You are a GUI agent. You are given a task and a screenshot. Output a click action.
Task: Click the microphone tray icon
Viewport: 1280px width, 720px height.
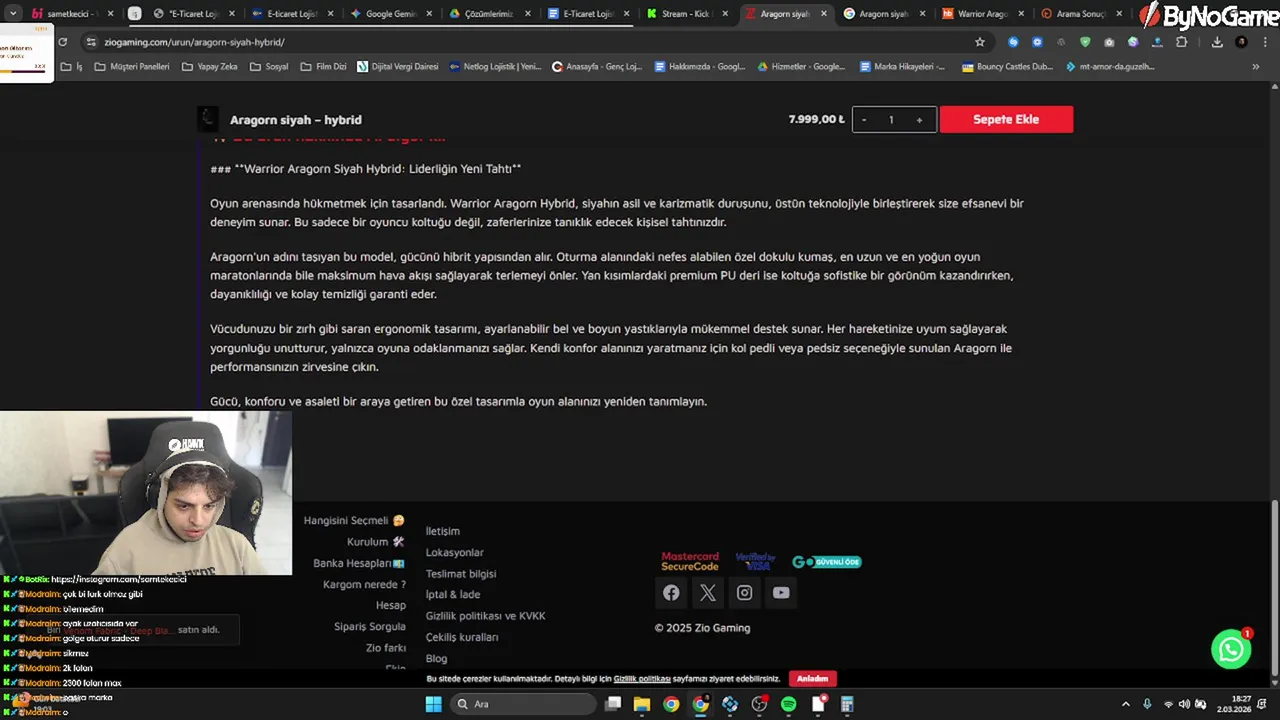pyautogui.click(x=1147, y=704)
